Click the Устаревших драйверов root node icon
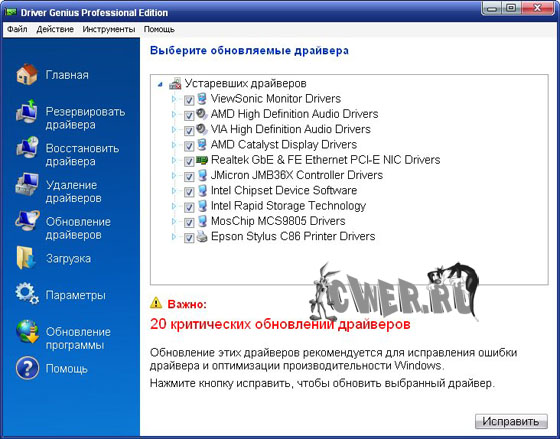 click(175, 84)
